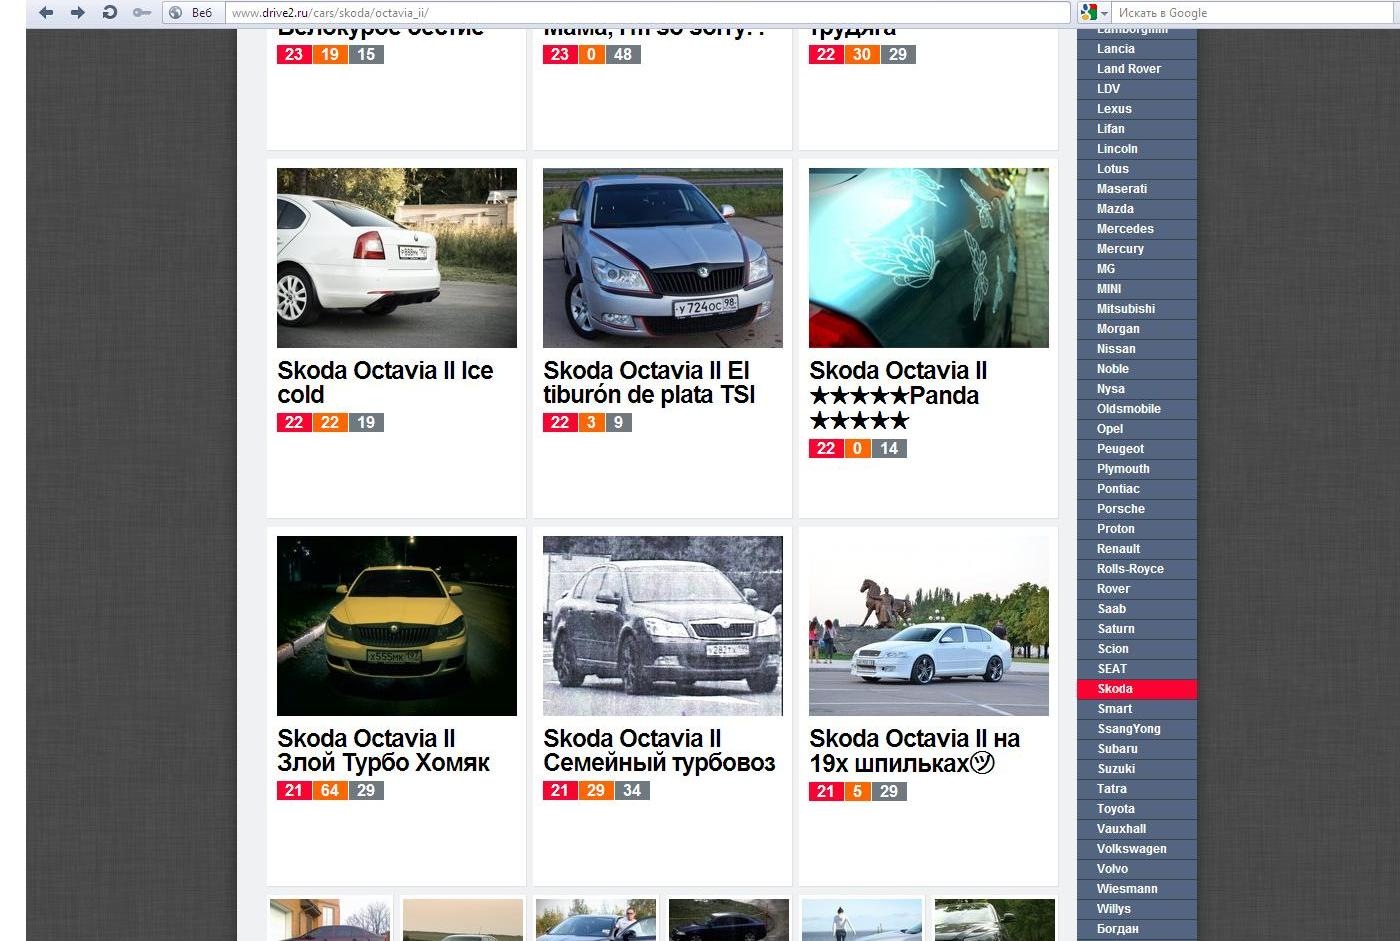Choose Opel from the brand sidebar

click(x=1137, y=429)
